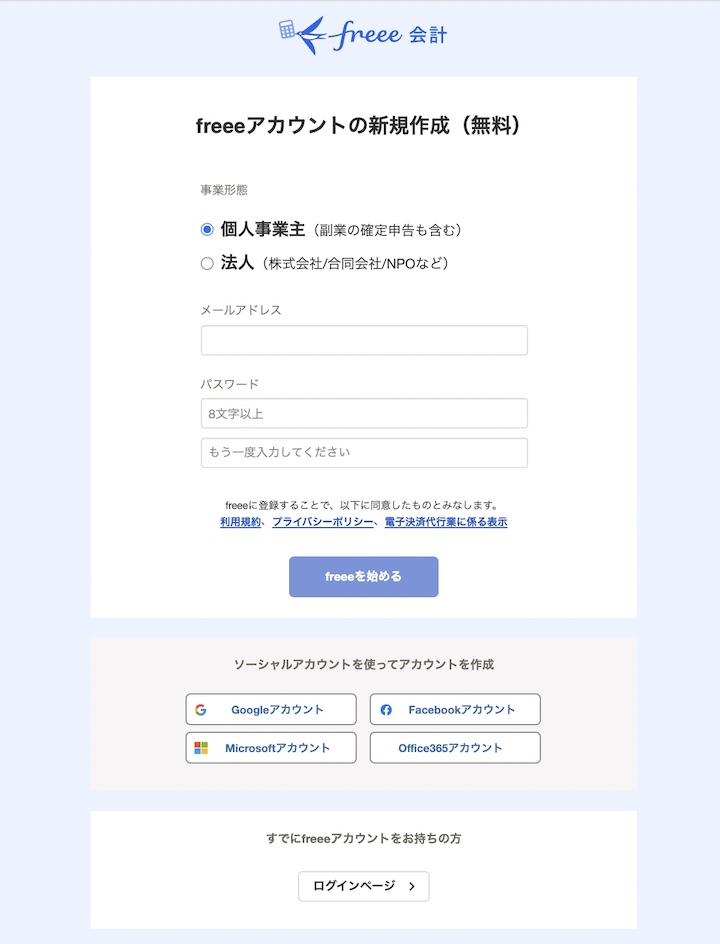This screenshot has width=720, height=944.
Task: Click the password confirmation field
Action: coord(363,452)
